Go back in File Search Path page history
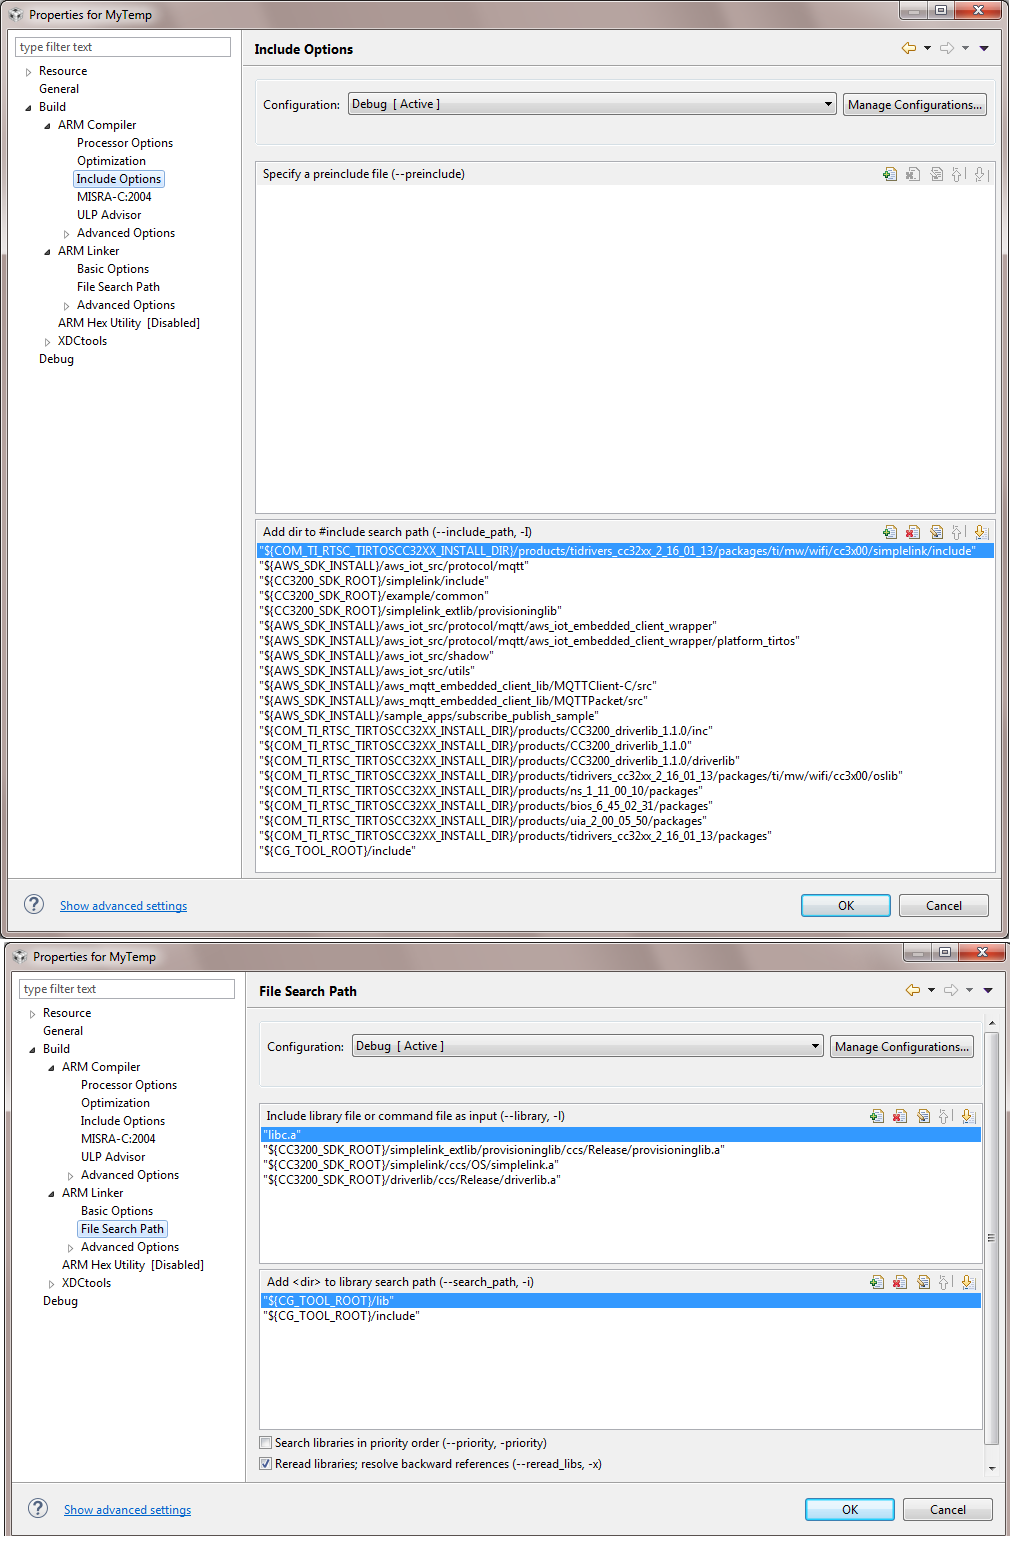 click(x=912, y=990)
